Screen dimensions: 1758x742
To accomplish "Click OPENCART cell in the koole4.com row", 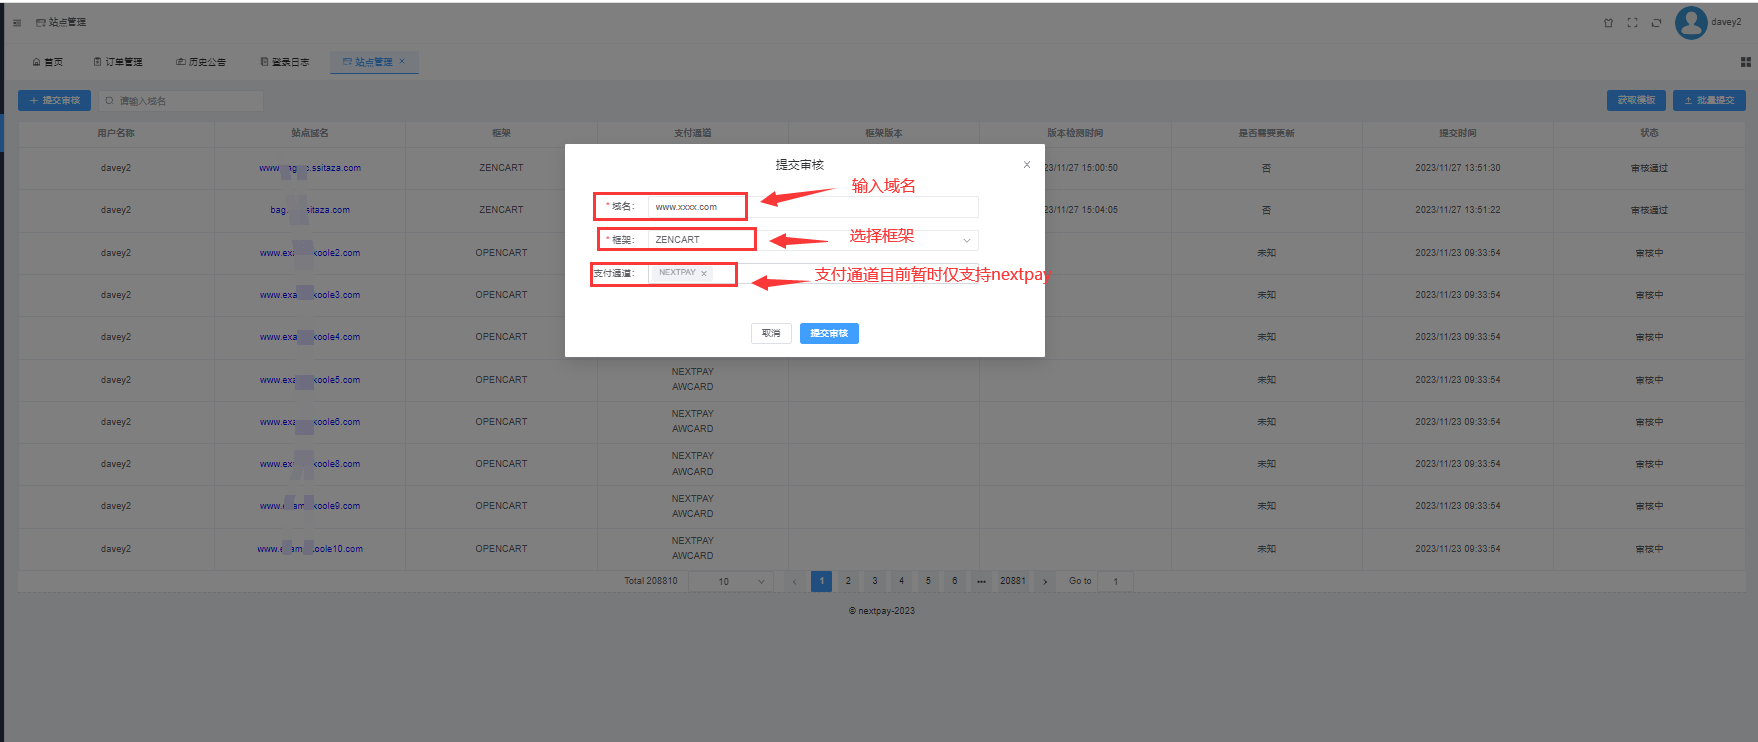I will 501,337.
